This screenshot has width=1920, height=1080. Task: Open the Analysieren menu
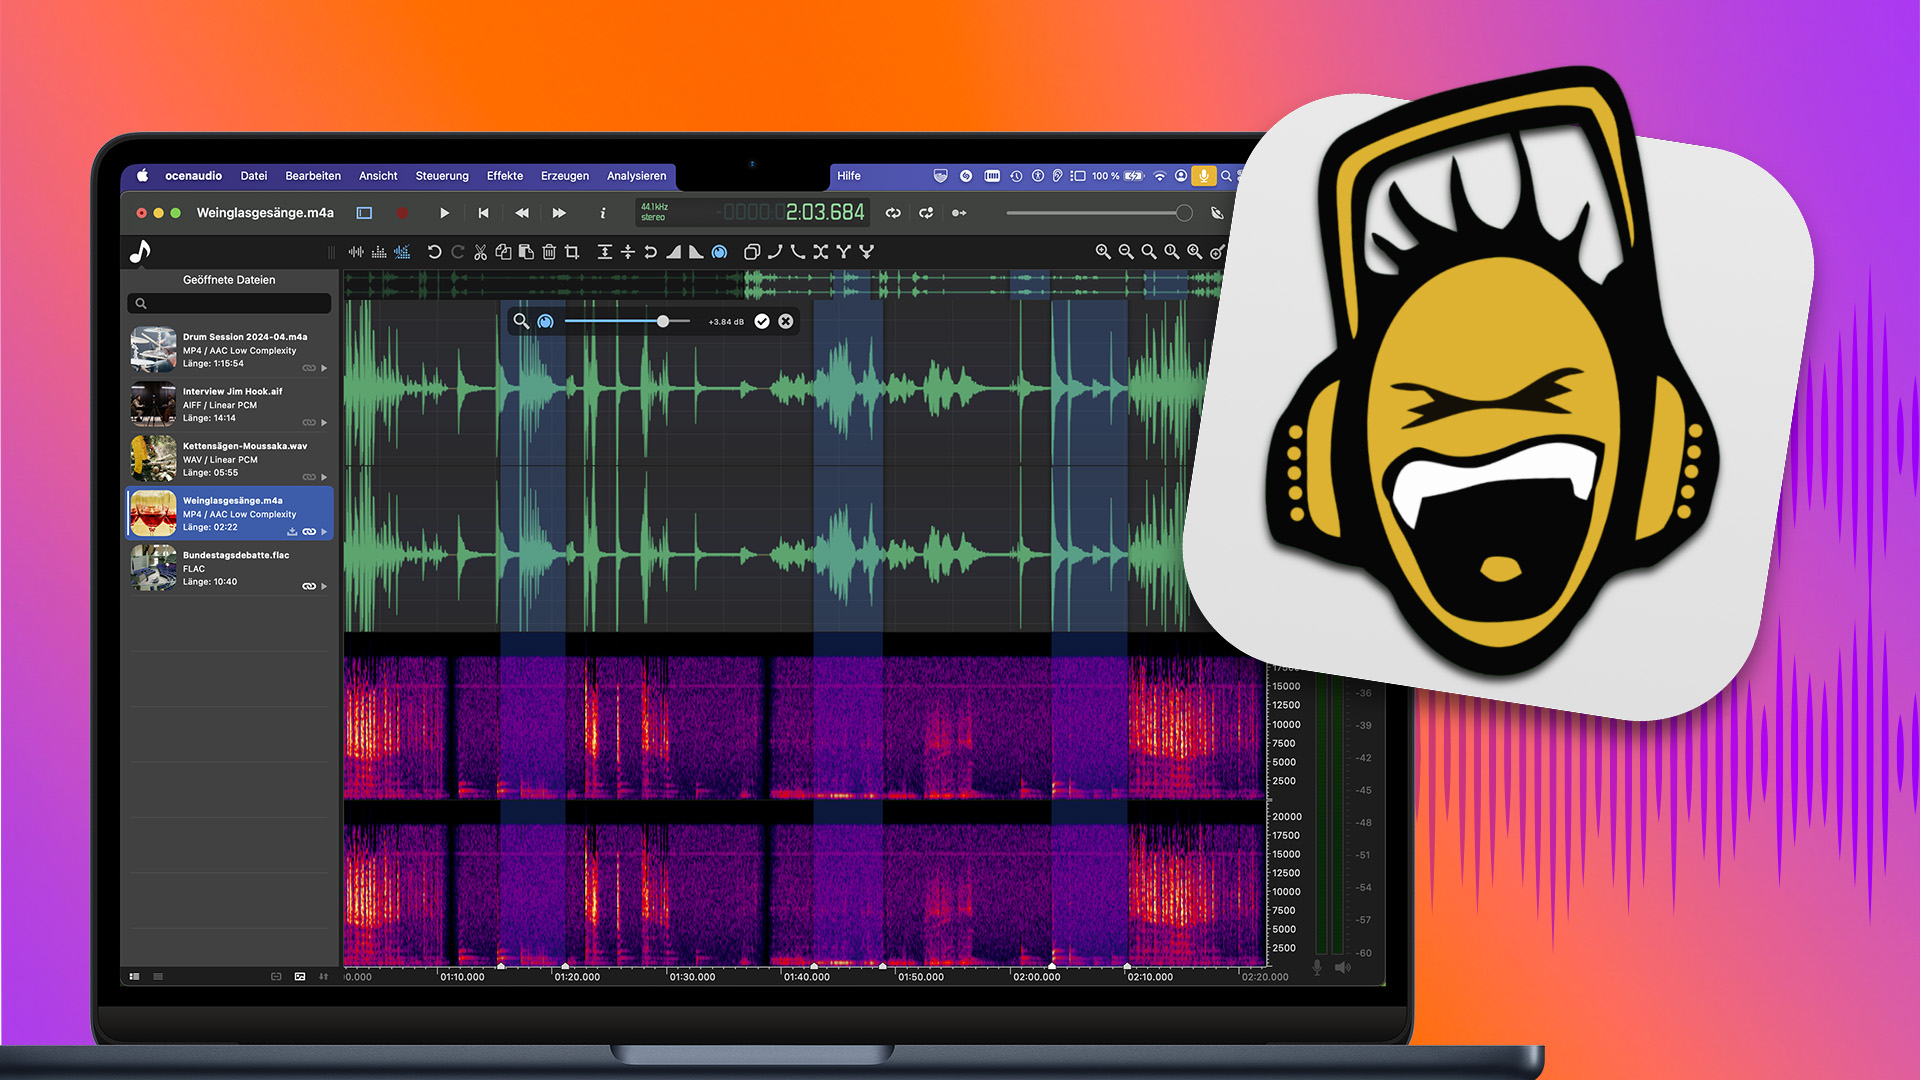(636, 176)
